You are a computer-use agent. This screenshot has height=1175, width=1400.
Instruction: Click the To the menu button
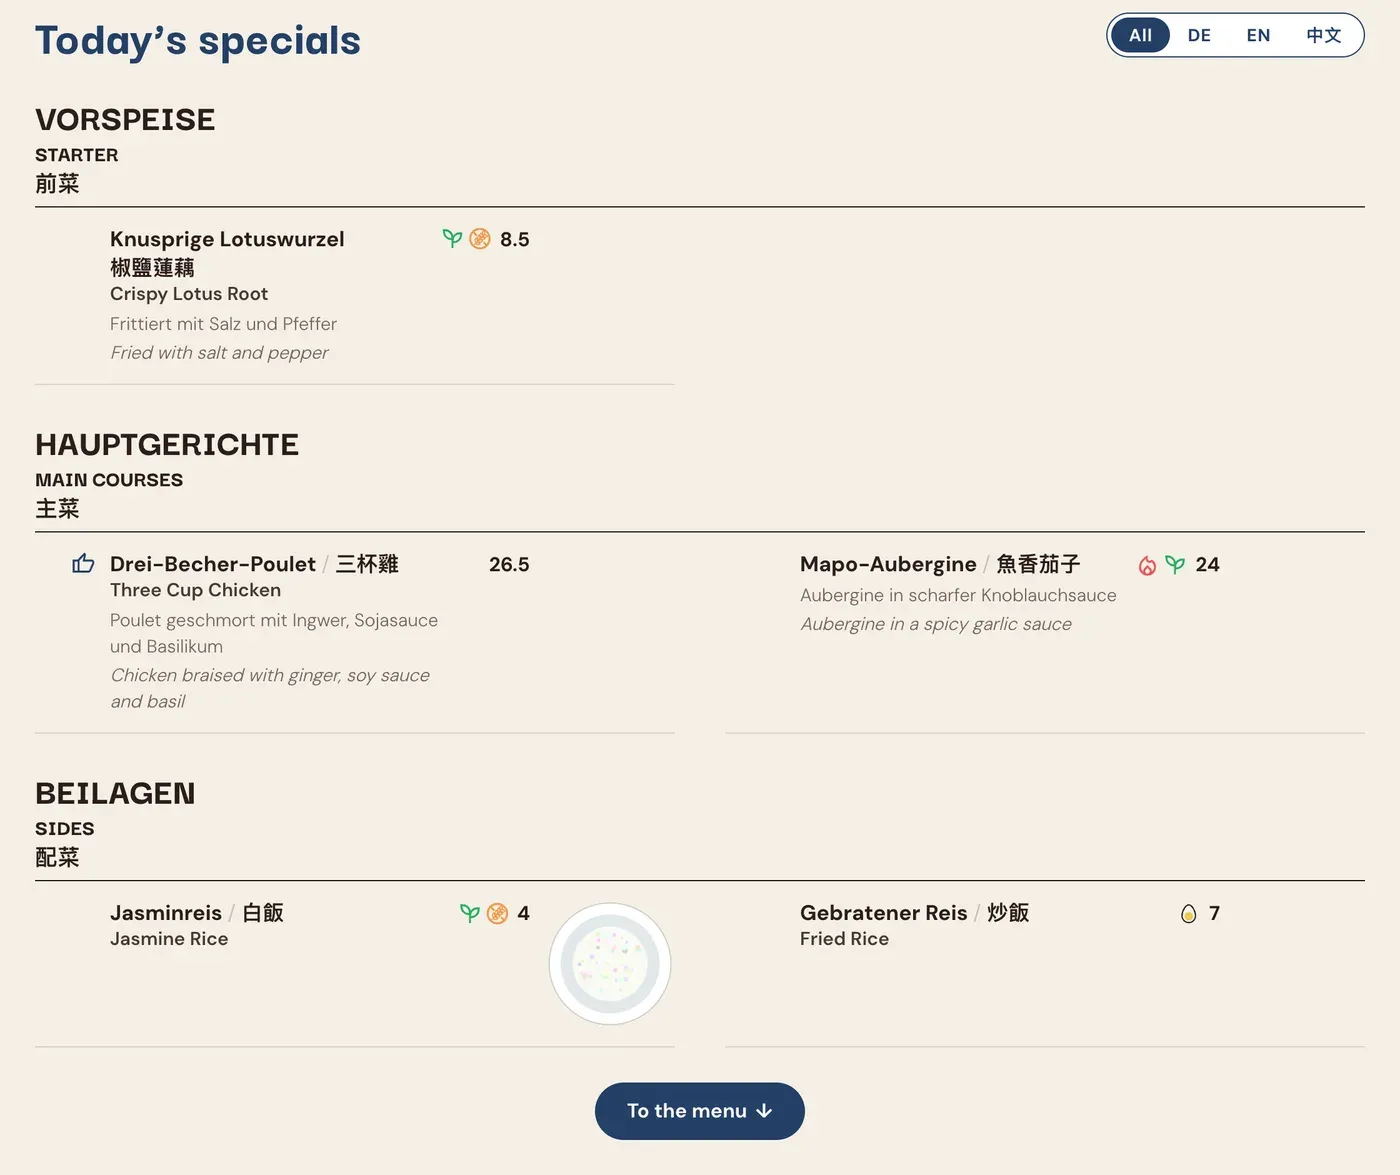[700, 1111]
